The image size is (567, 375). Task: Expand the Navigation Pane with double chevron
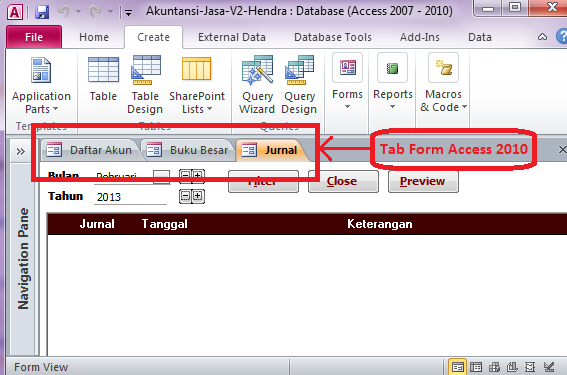(21, 151)
